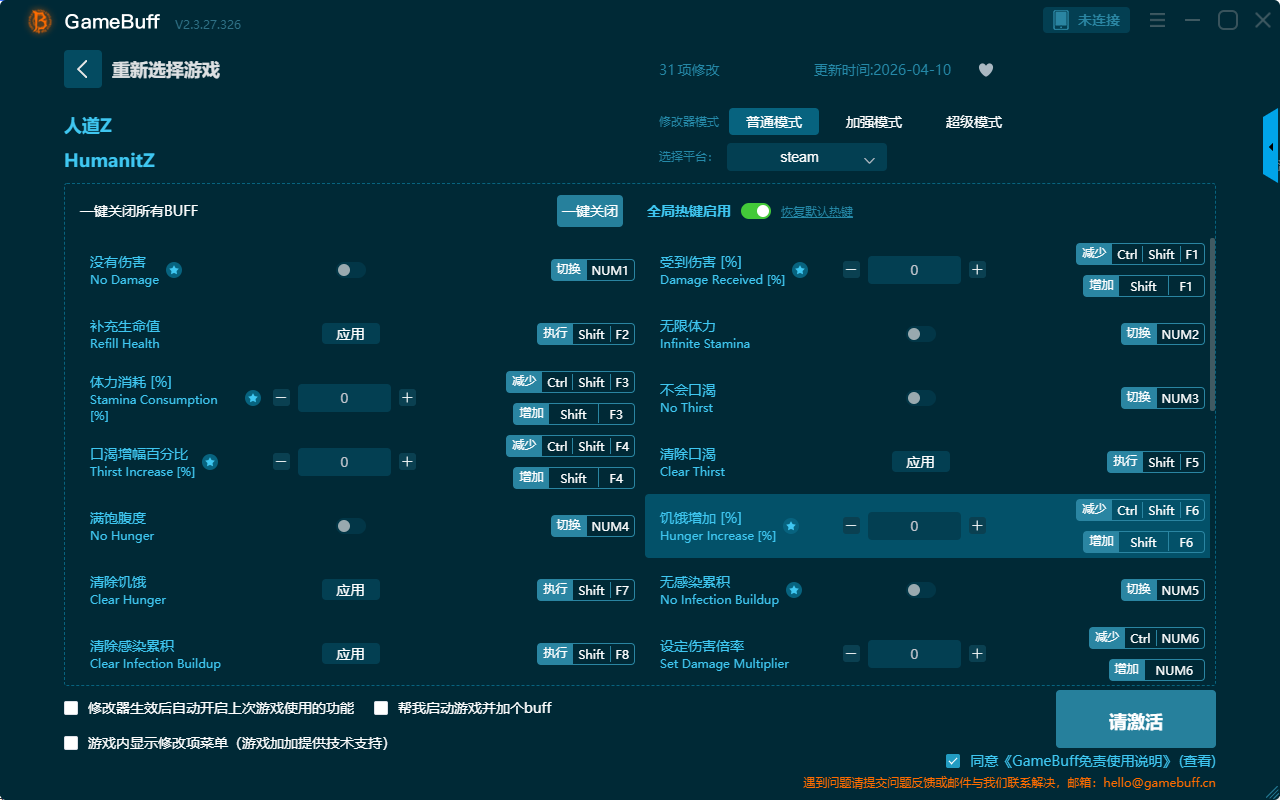Image resolution: width=1280 pixels, height=800 pixels.
Task: Open the steam platform dropdown
Action: (x=806, y=157)
